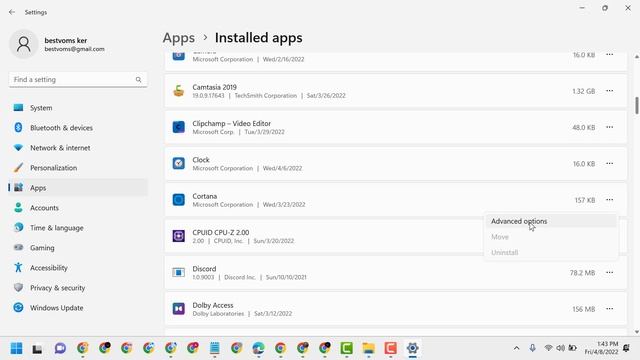This screenshot has width=640, height=360.
Task: Open Privacy & security settings
Action: tap(78, 288)
